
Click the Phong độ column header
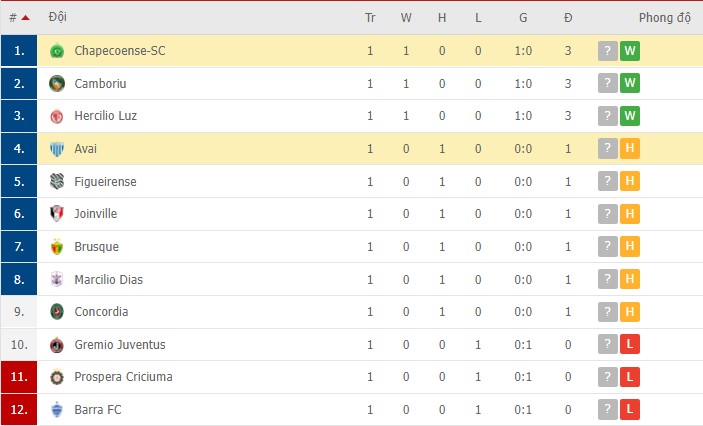point(665,17)
